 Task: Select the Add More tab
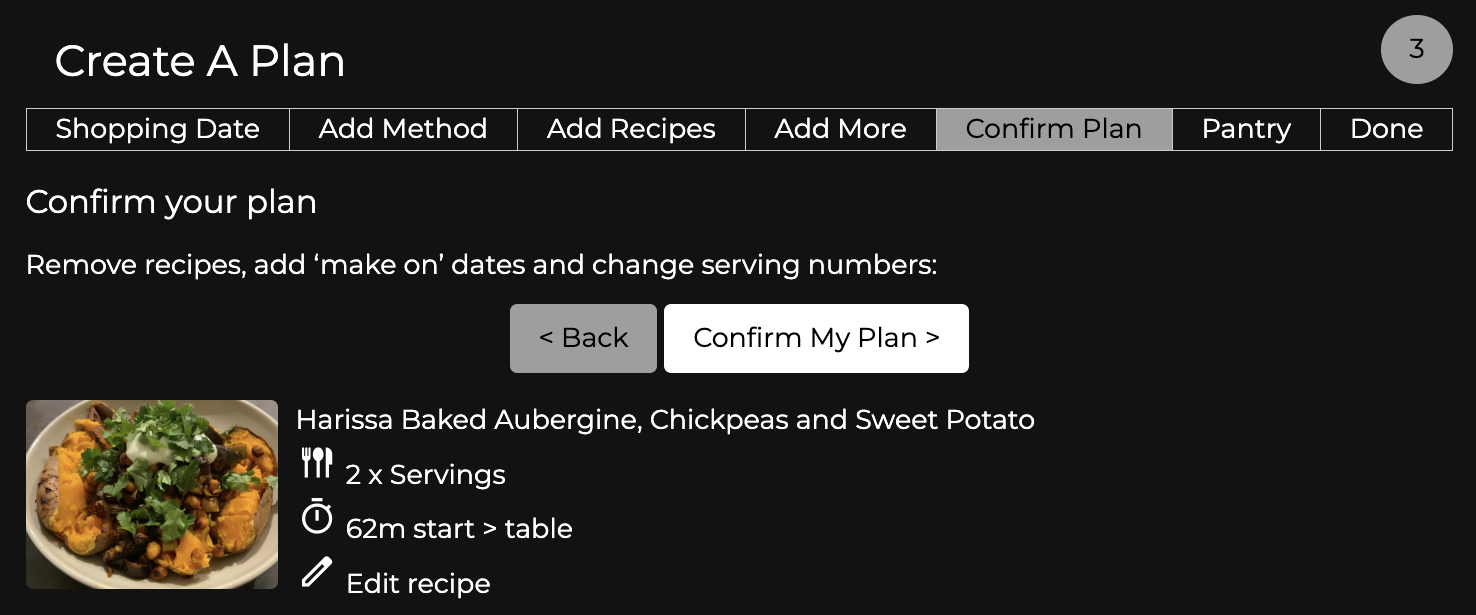coord(841,129)
